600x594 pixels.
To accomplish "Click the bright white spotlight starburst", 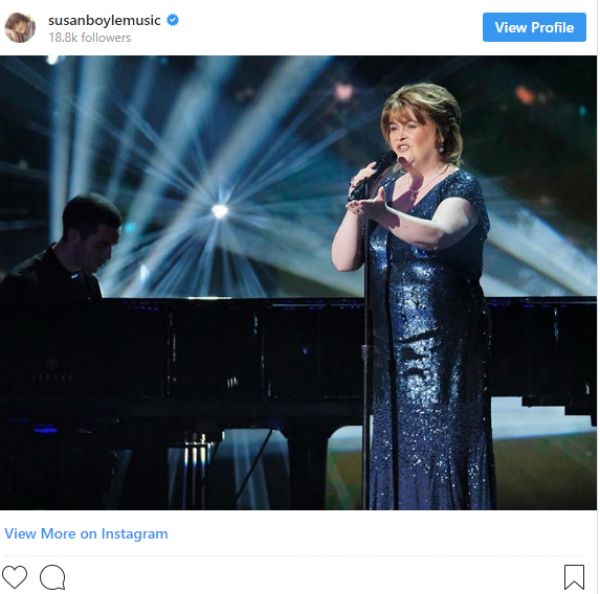I will [x=219, y=211].
